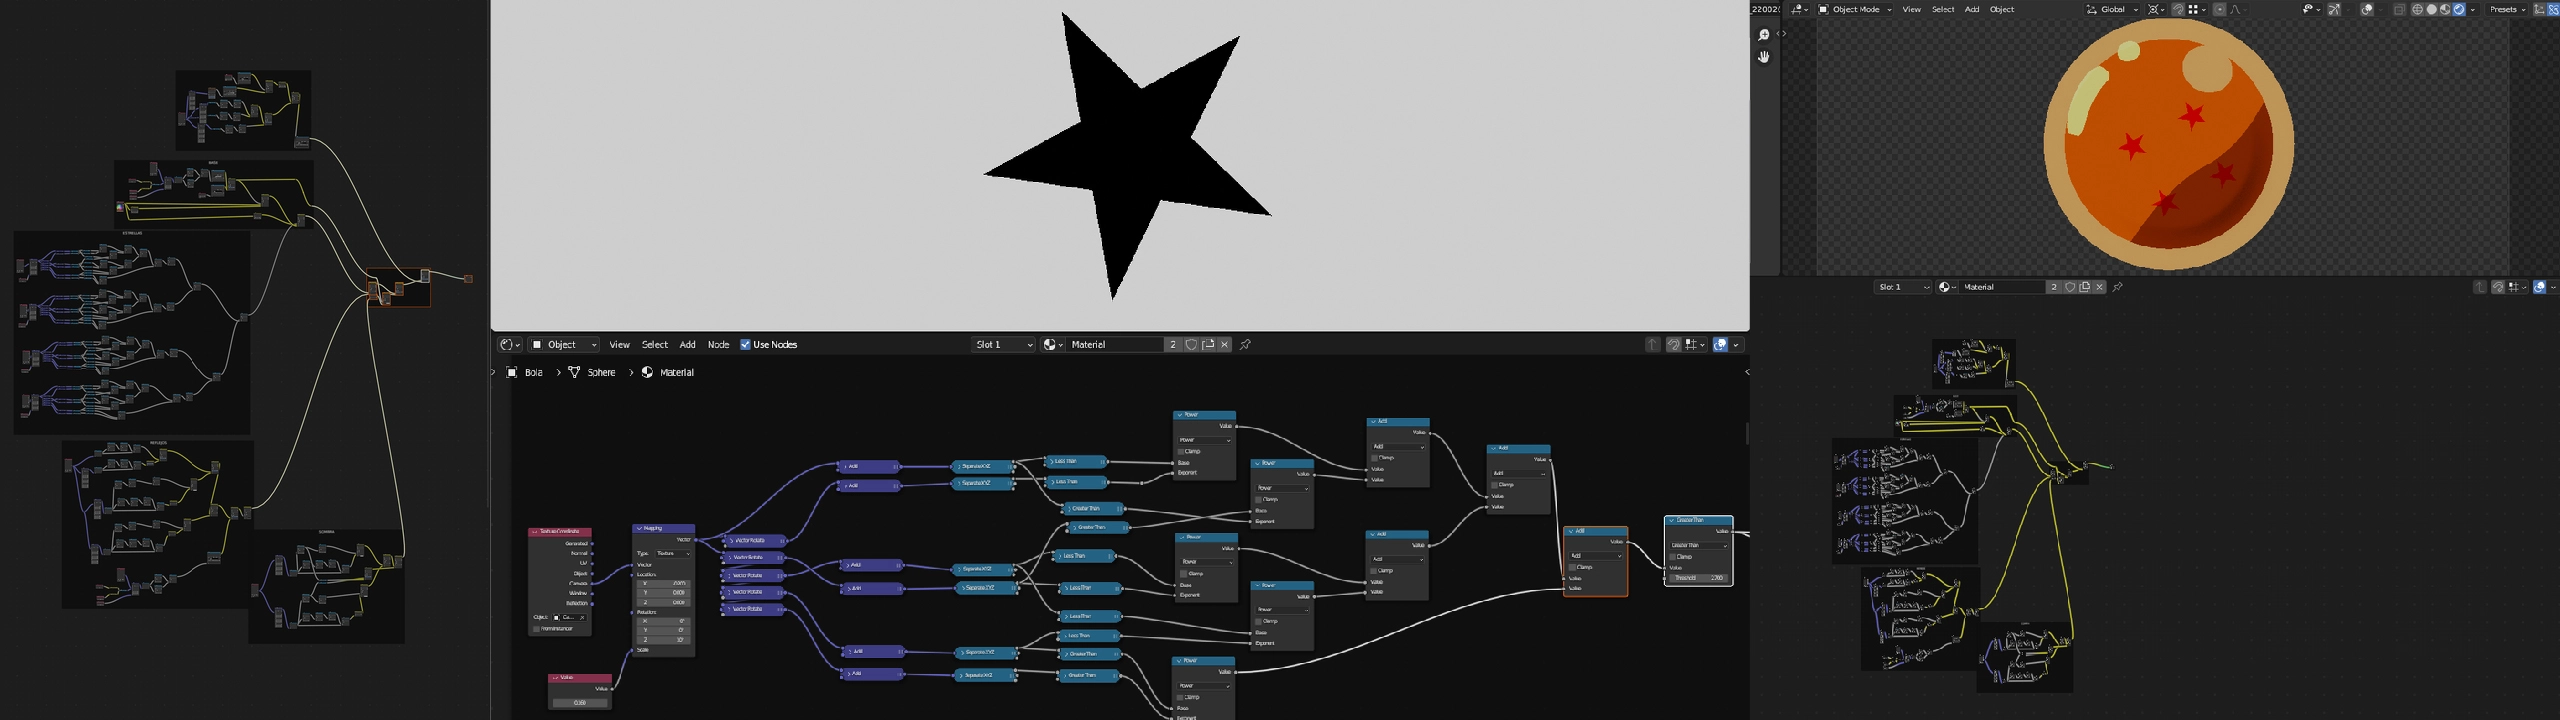Click the material user count 2 in right editor
The image size is (2560, 720).
click(x=2054, y=288)
